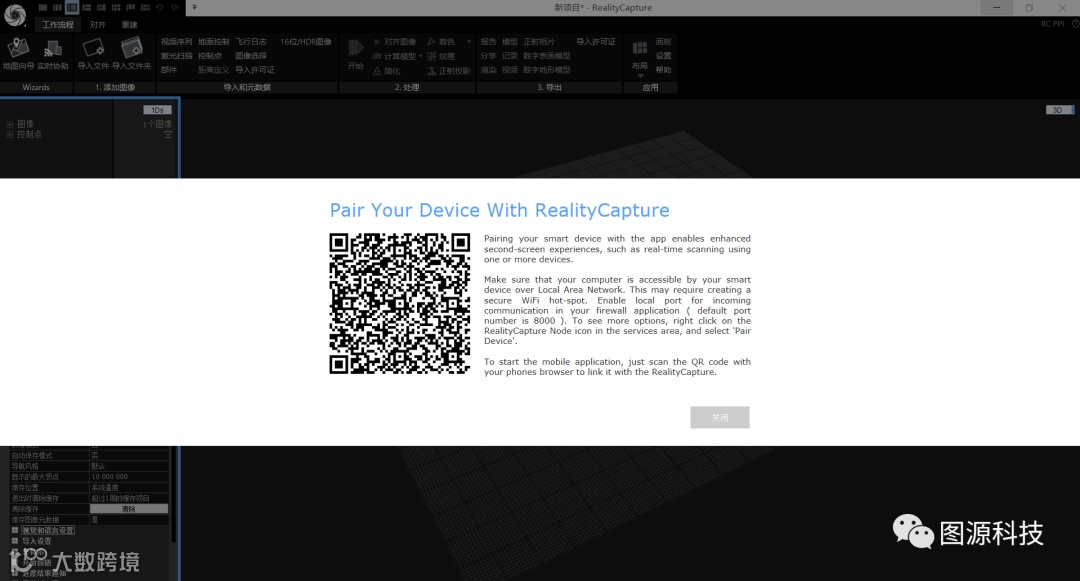This screenshot has height=581, width=1080.
Task: Select the 着色 colorize tool
Action: 441,42
